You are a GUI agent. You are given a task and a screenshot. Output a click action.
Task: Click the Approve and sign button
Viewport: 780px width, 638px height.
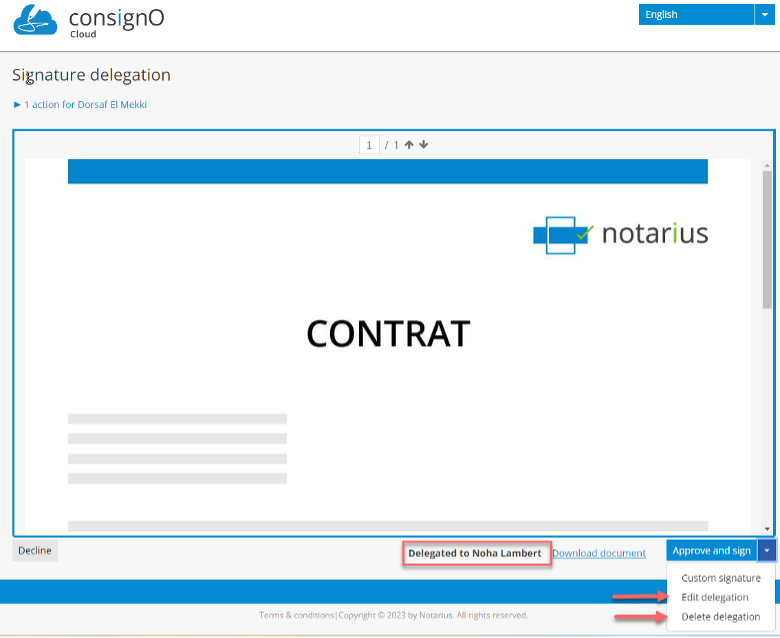click(711, 551)
